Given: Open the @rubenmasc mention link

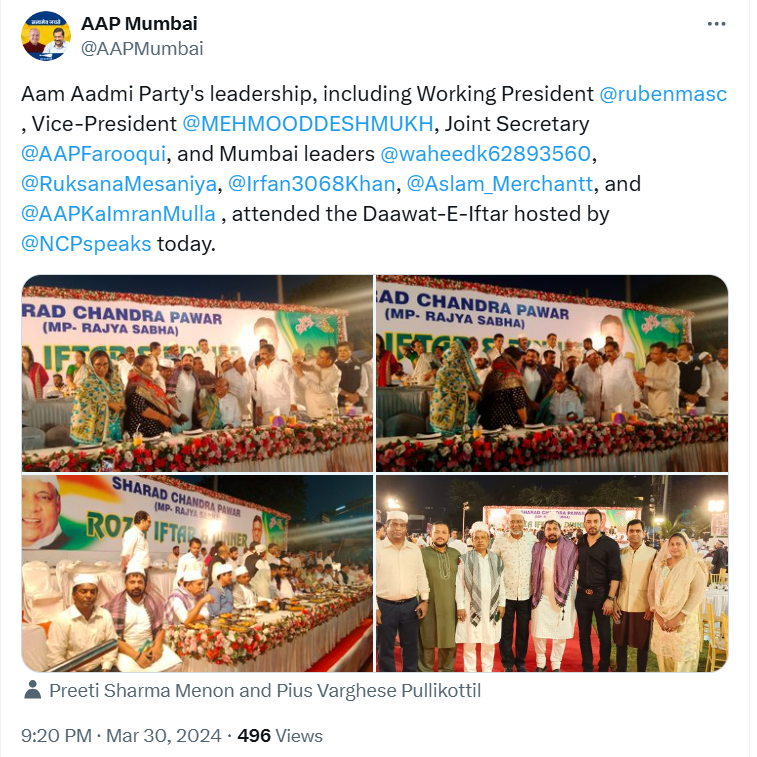Looking at the screenshot, I should [663, 94].
